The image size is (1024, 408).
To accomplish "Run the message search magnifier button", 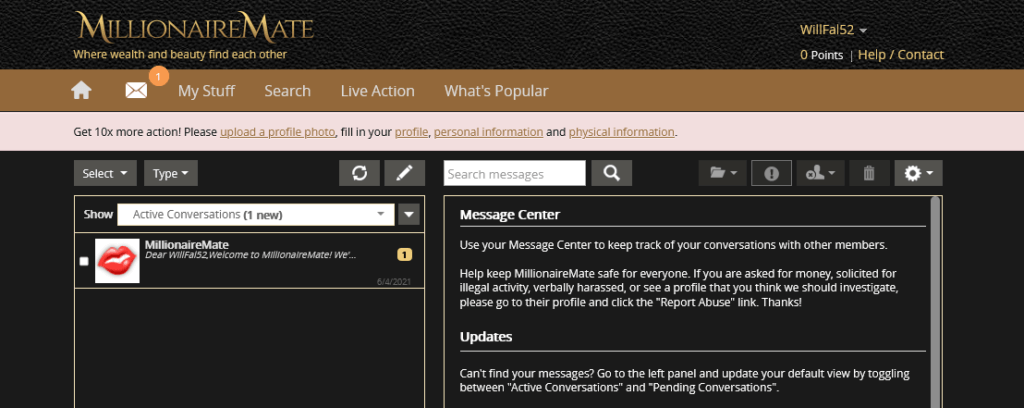I will [611, 173].
